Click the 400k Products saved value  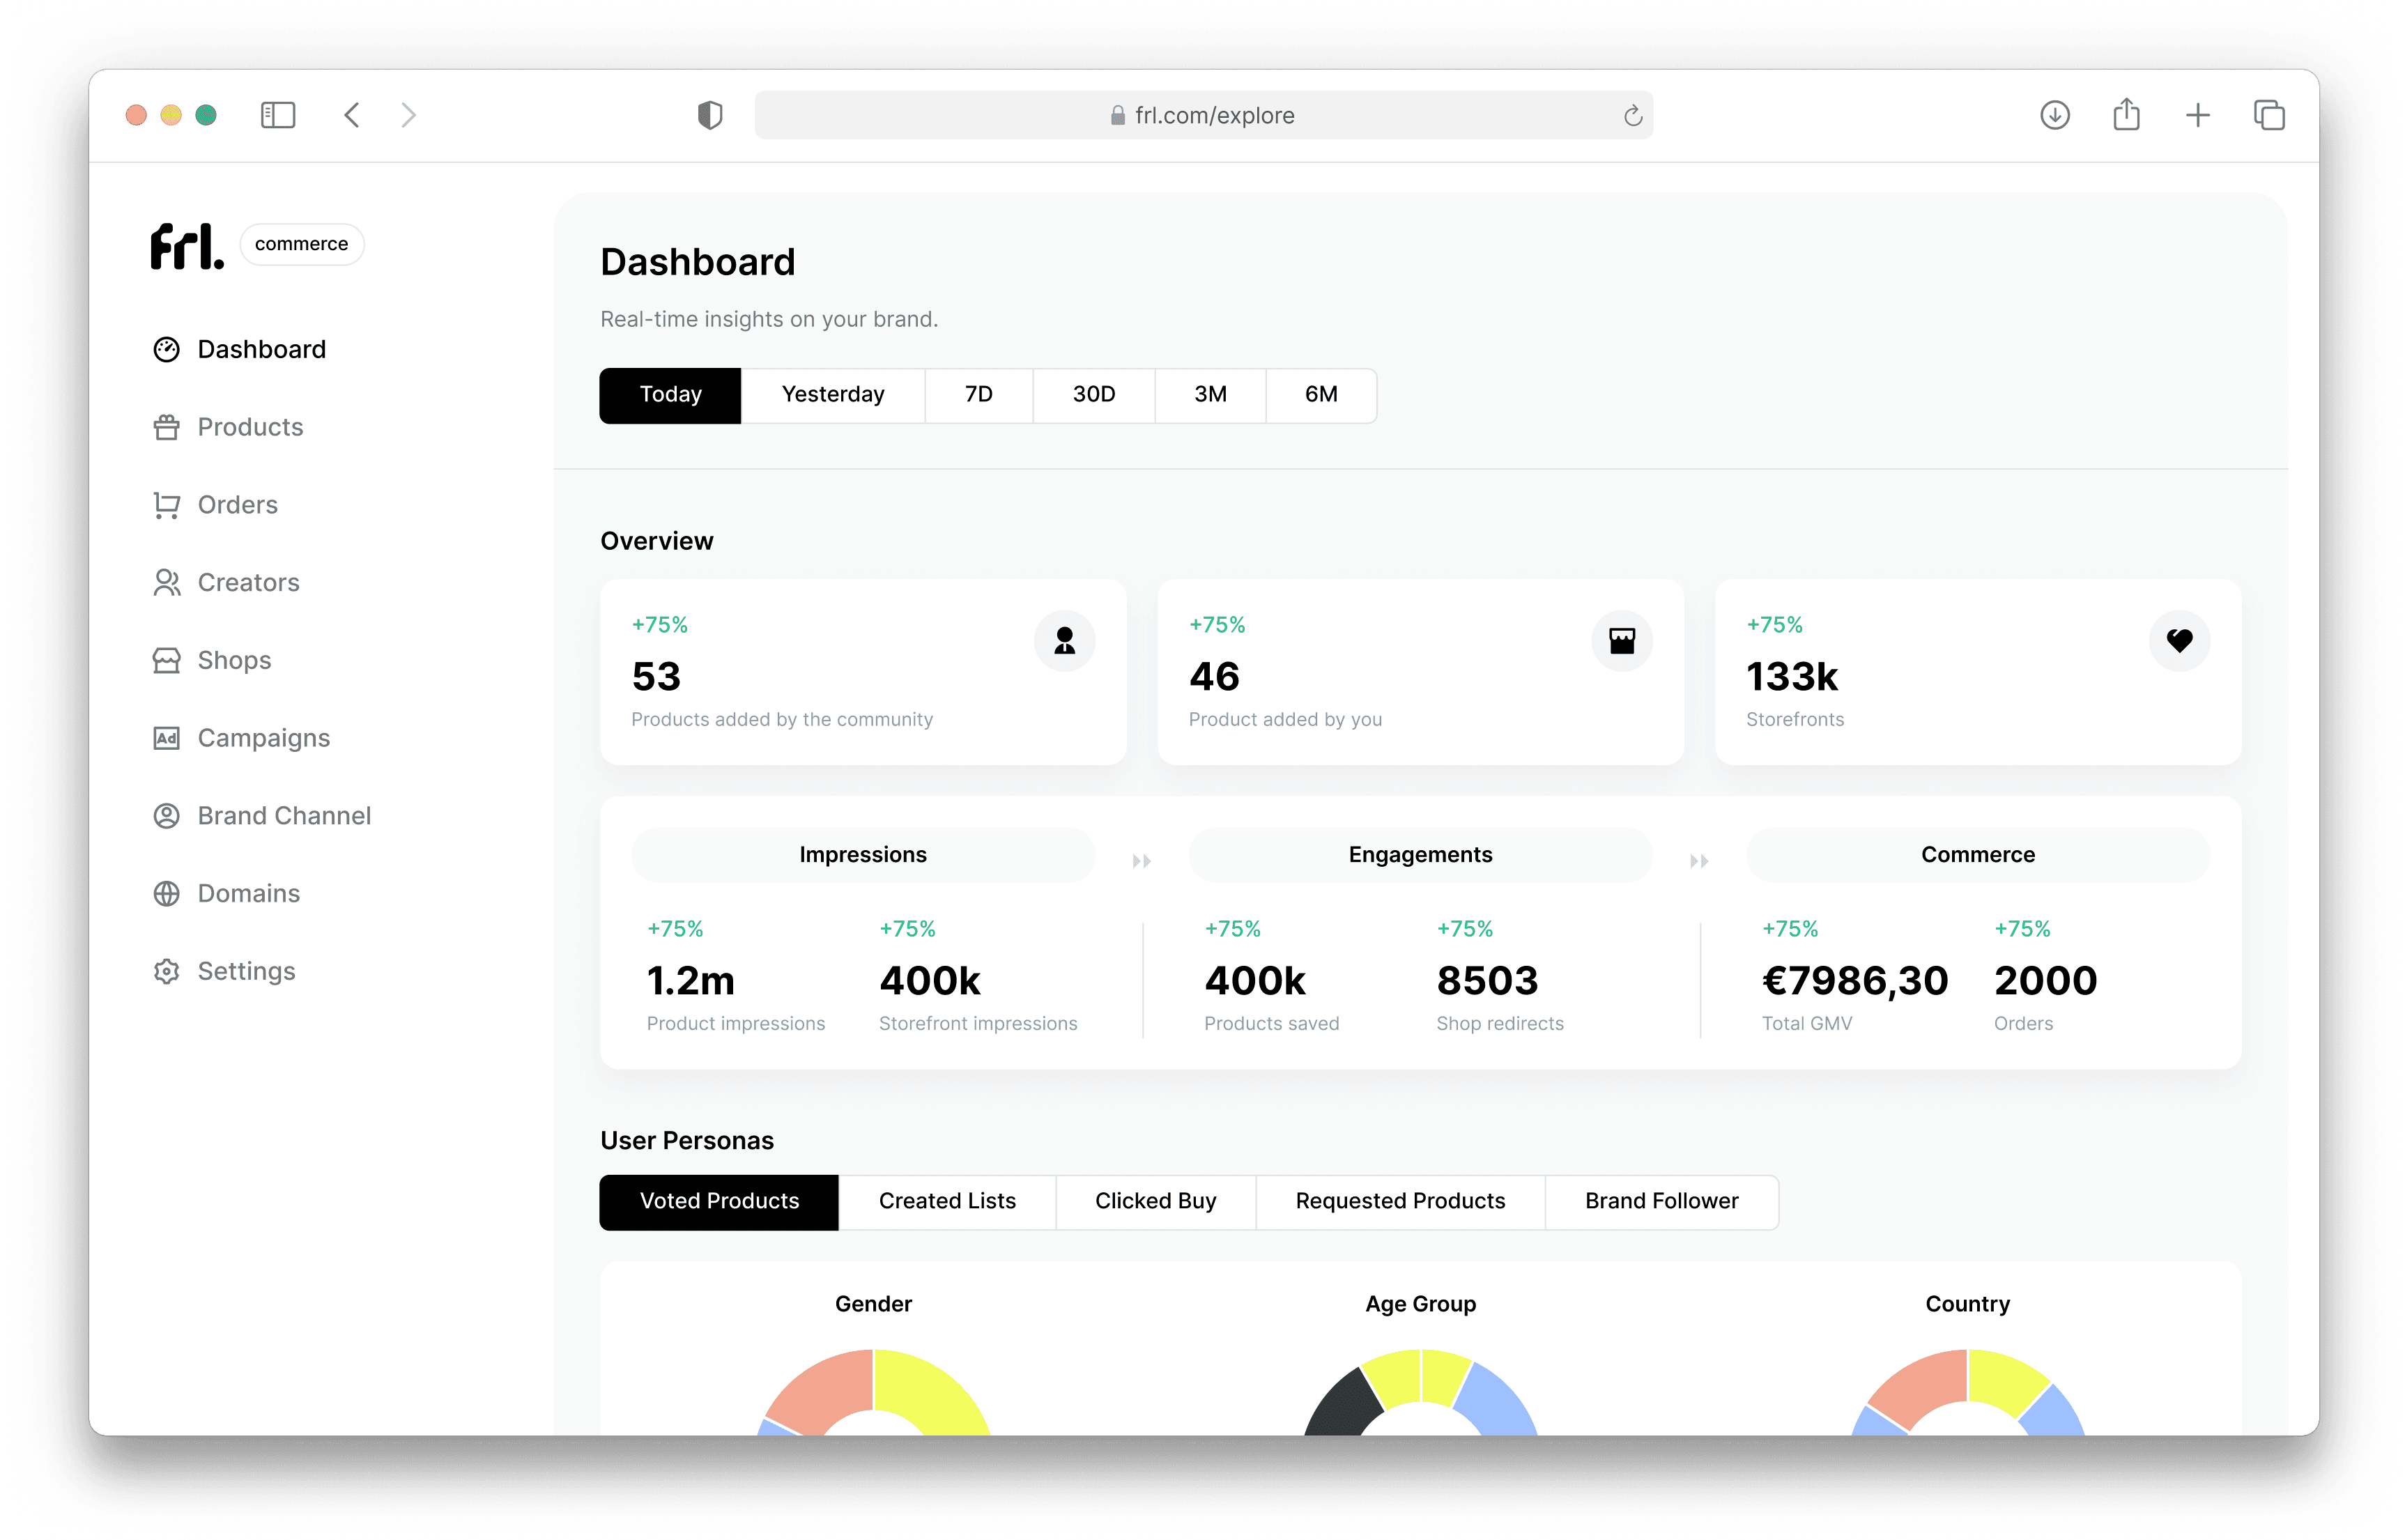pos(1255,981)
